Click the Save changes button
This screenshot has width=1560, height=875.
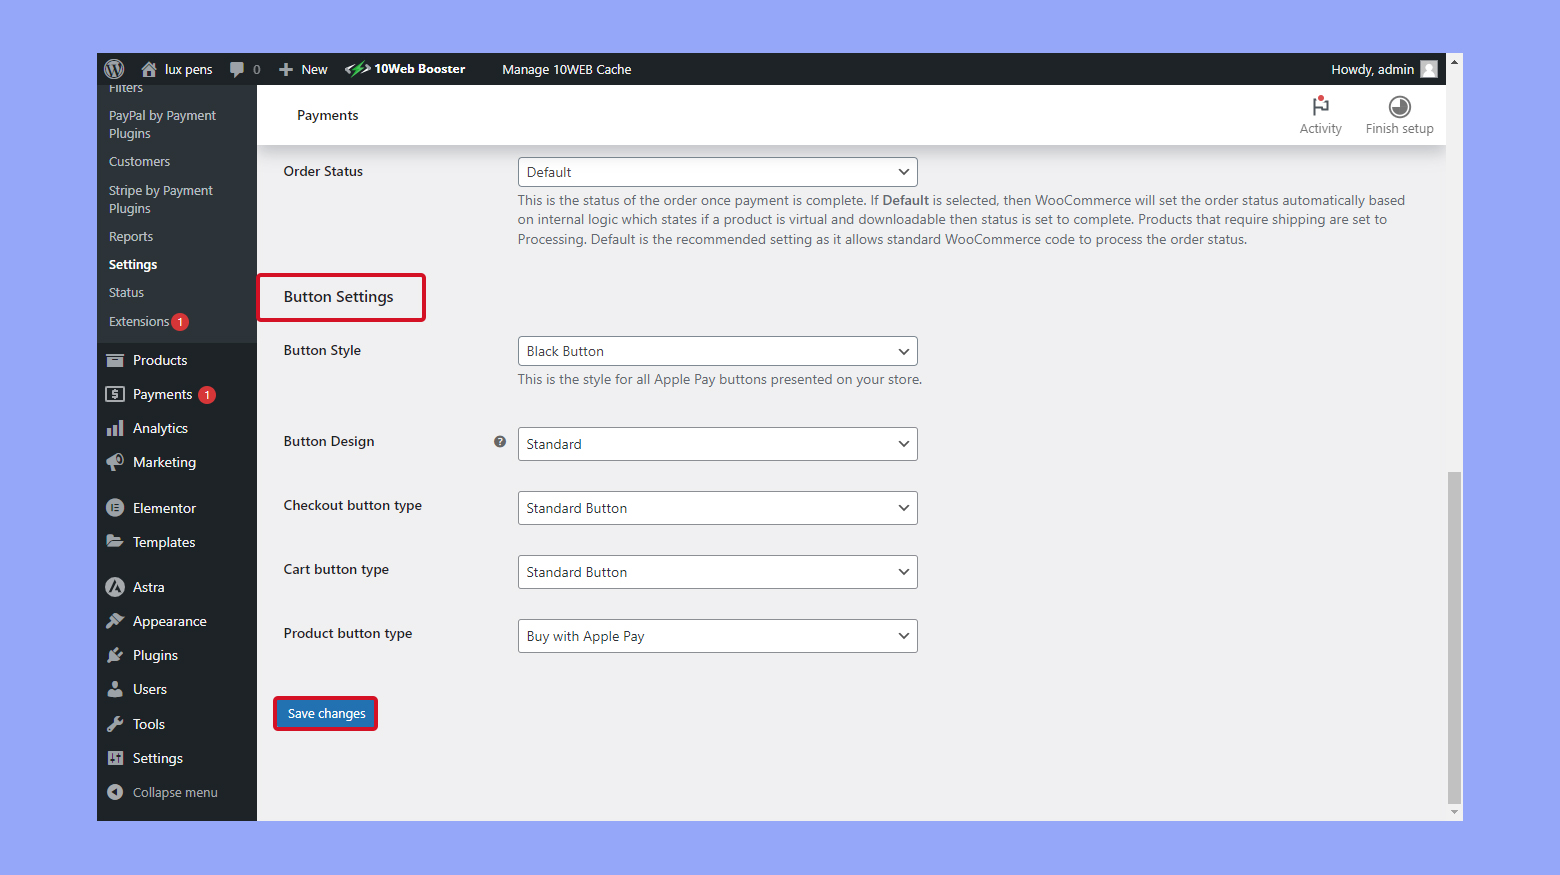[326, 714]
